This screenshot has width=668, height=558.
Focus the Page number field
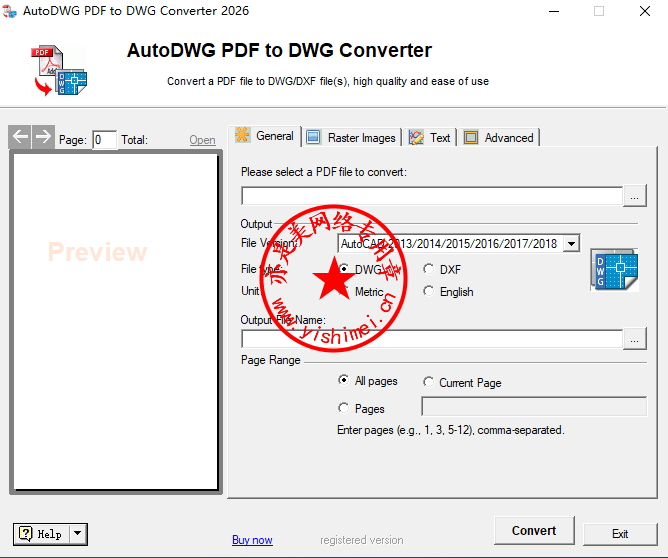coord(104,140)
